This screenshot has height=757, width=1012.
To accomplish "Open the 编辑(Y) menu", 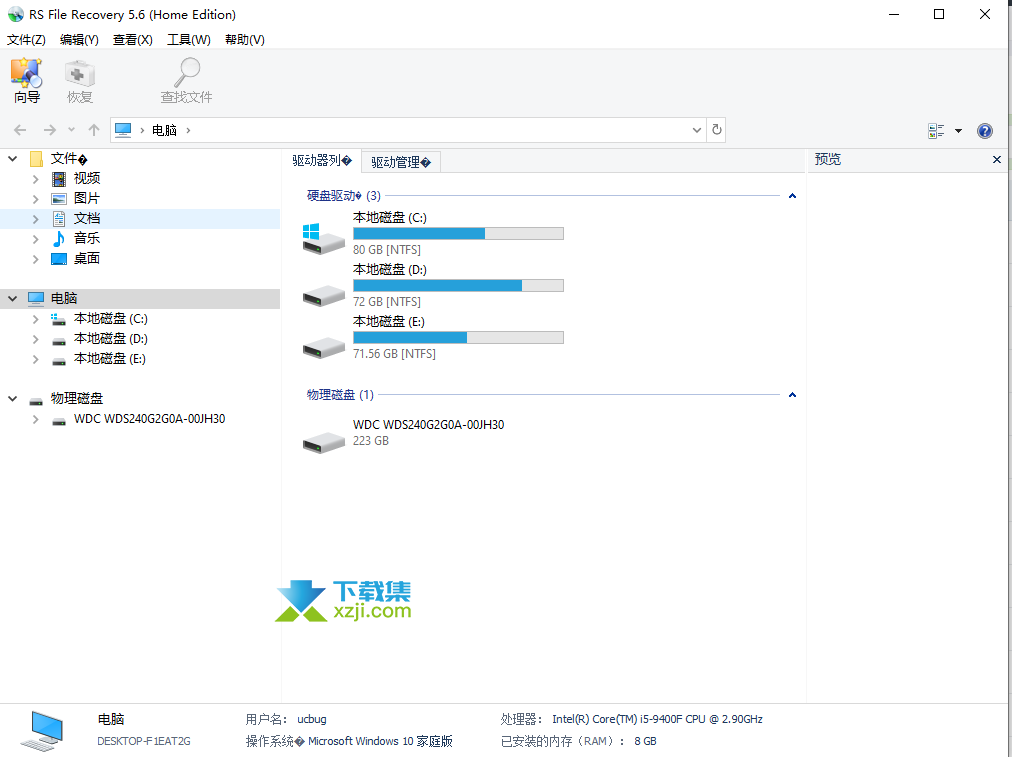I will [x=79, y=40].
